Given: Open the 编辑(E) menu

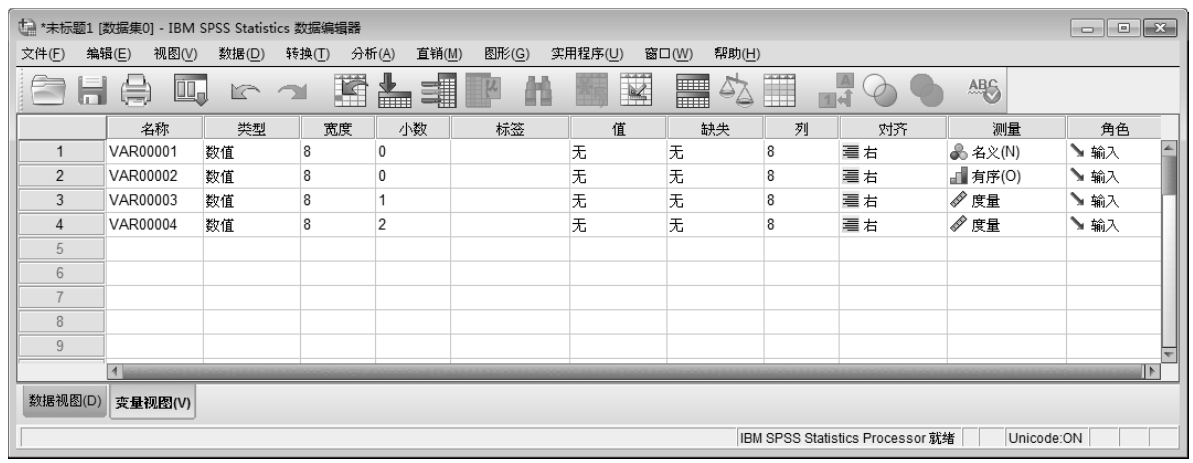Looking at the screenshot, I should click(x=109, y=53).
